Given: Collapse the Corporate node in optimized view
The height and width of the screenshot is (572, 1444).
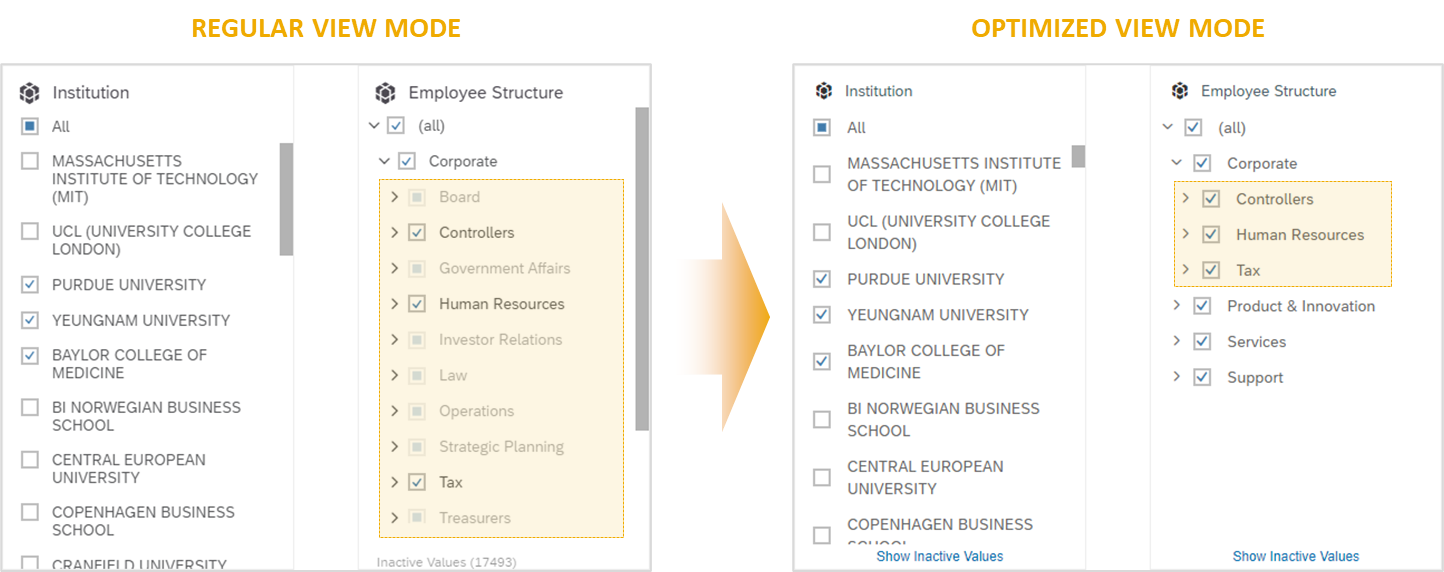Looking at the screenshot, I should [x=1176, y=162].
